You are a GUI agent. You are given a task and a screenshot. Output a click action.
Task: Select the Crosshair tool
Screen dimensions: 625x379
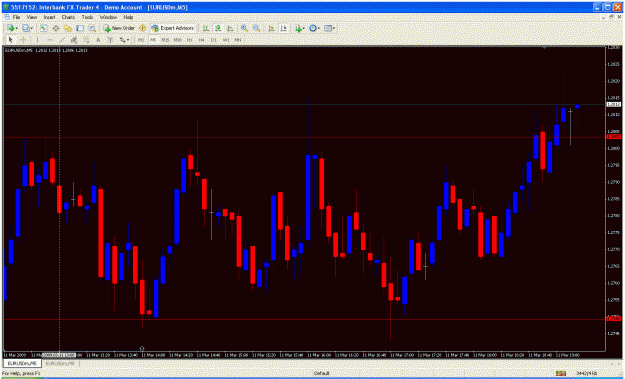(x=23, y=40)
